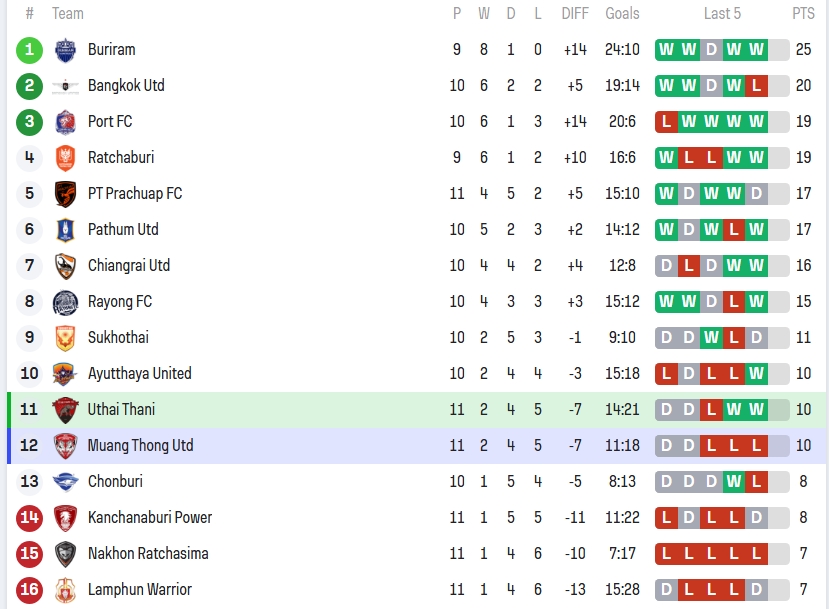Click the Chiangrai Utd club badge

click(x=66, y=266)
